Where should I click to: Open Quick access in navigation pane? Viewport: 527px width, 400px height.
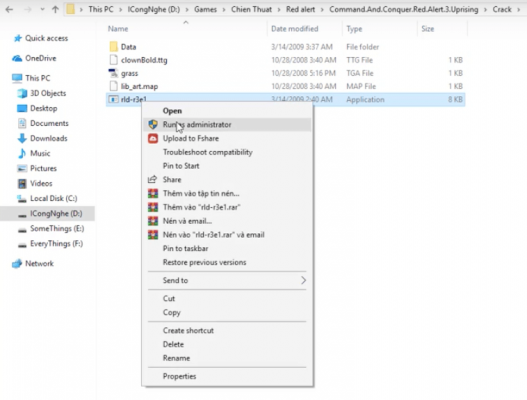(x=41, y=38)
